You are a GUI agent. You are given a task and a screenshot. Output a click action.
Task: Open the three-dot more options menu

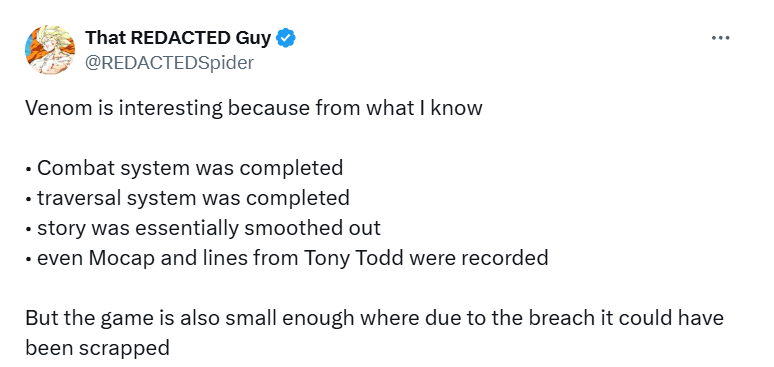(720, 38)
